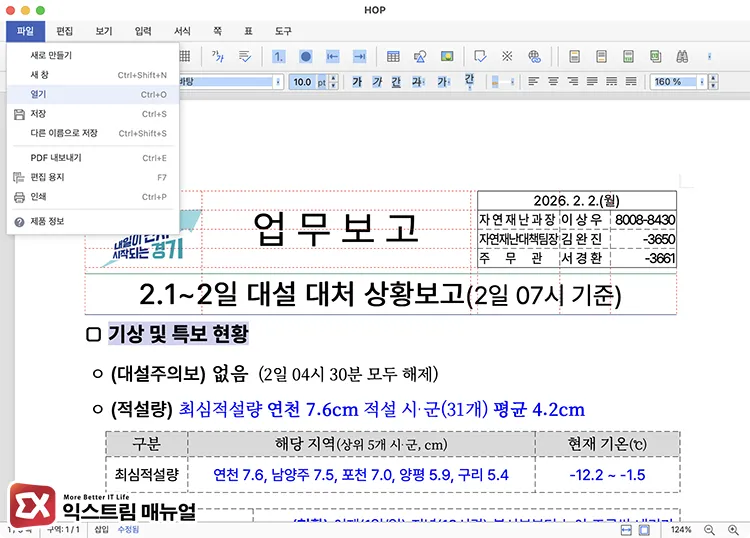Step the font size up or down
Image resolution: width=750 pixels, height=538 pixels.
point(334,82)
